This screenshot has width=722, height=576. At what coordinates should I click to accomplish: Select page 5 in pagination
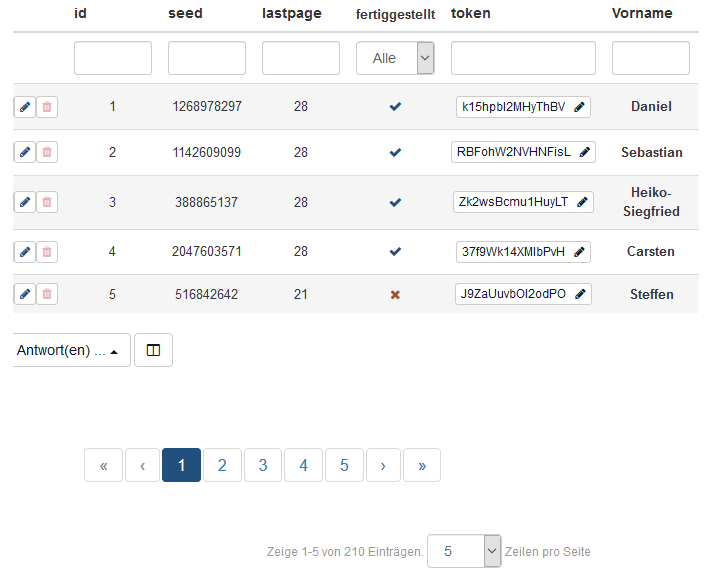(x=344, y=465)
